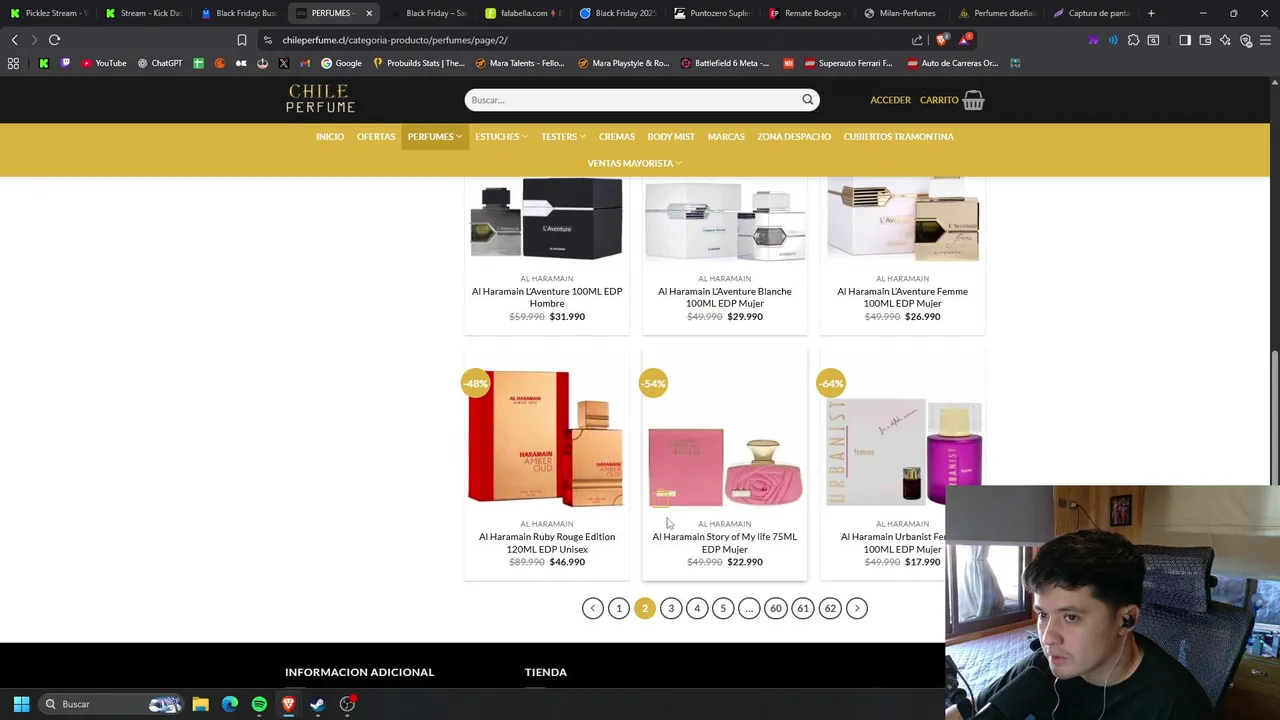This screenshot has width=1280, height=720.
Task: Click the CARRITO link
Action: click(939, 100)
